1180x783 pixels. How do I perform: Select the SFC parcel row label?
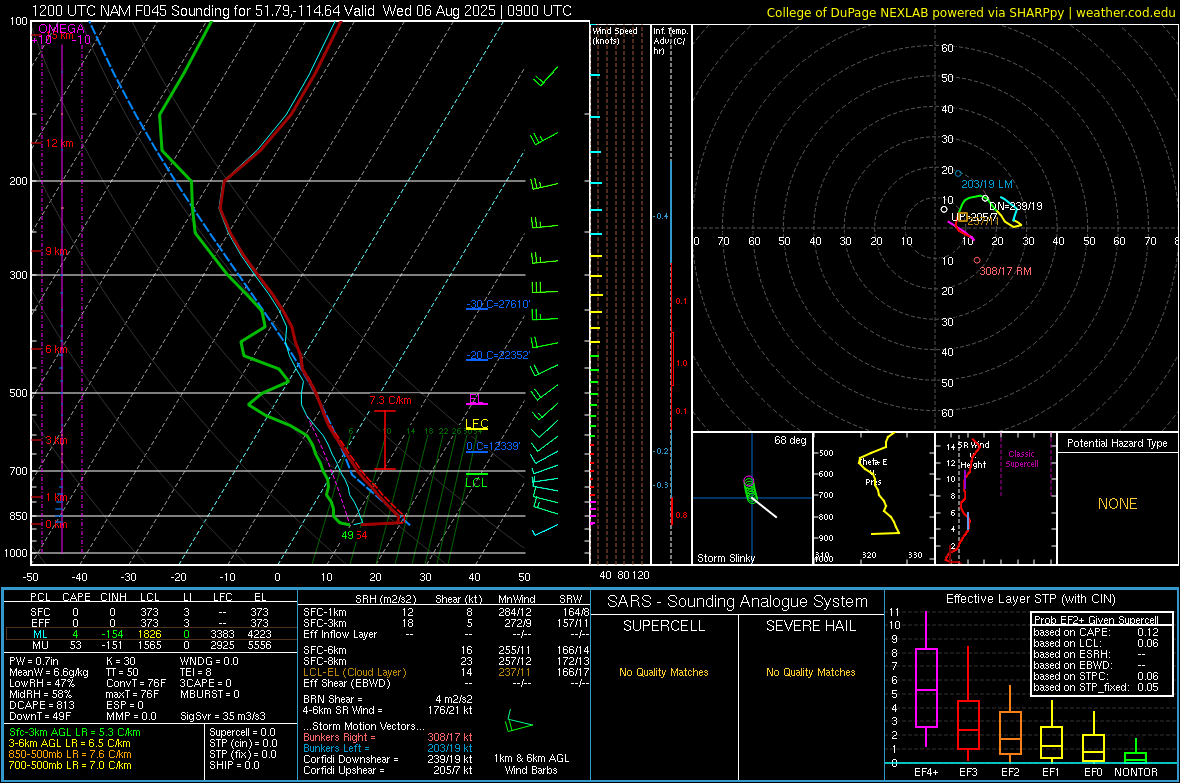tap(40, 612)
